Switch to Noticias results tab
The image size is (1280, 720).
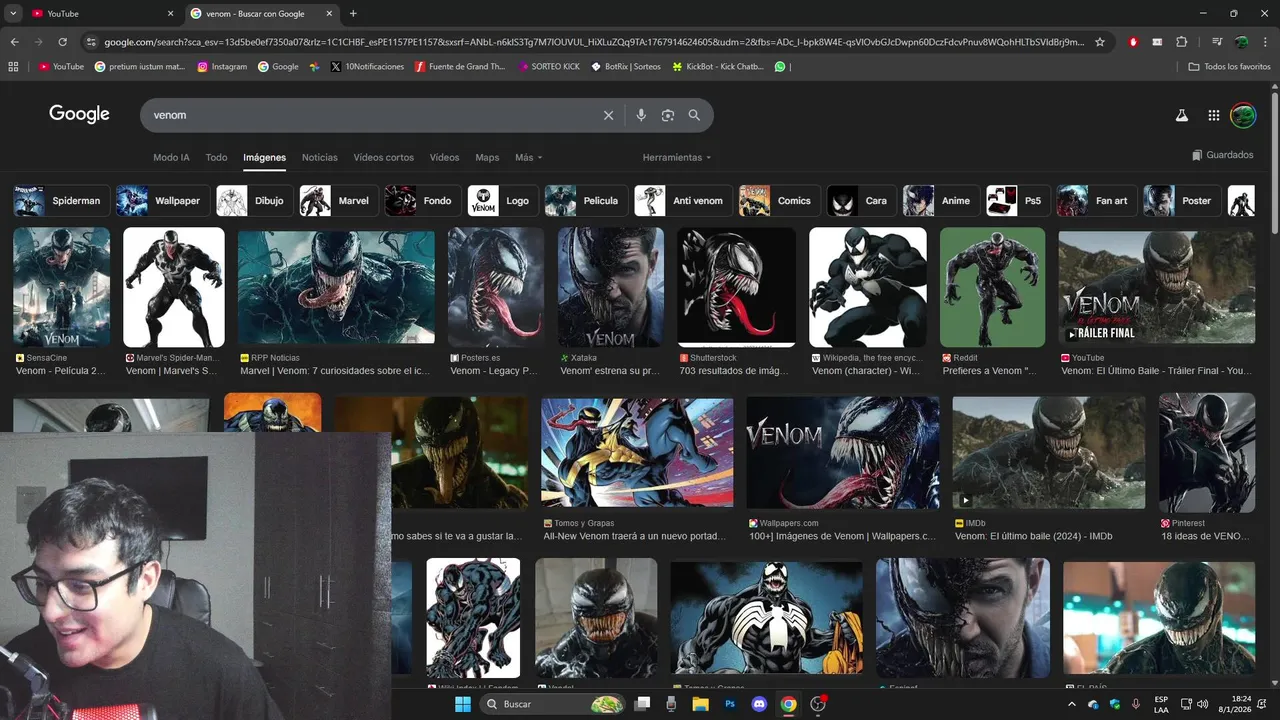pos(320,157)
